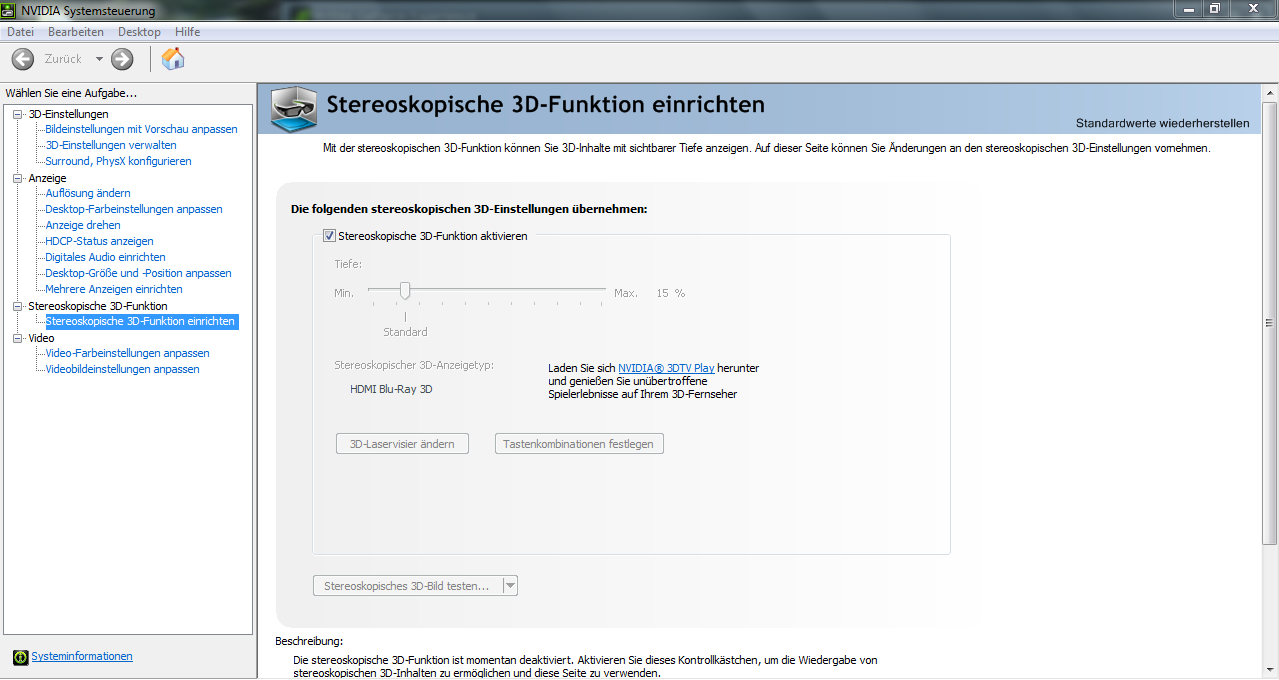Open NVIDIA 3DTV Play link

coord(666,368)
